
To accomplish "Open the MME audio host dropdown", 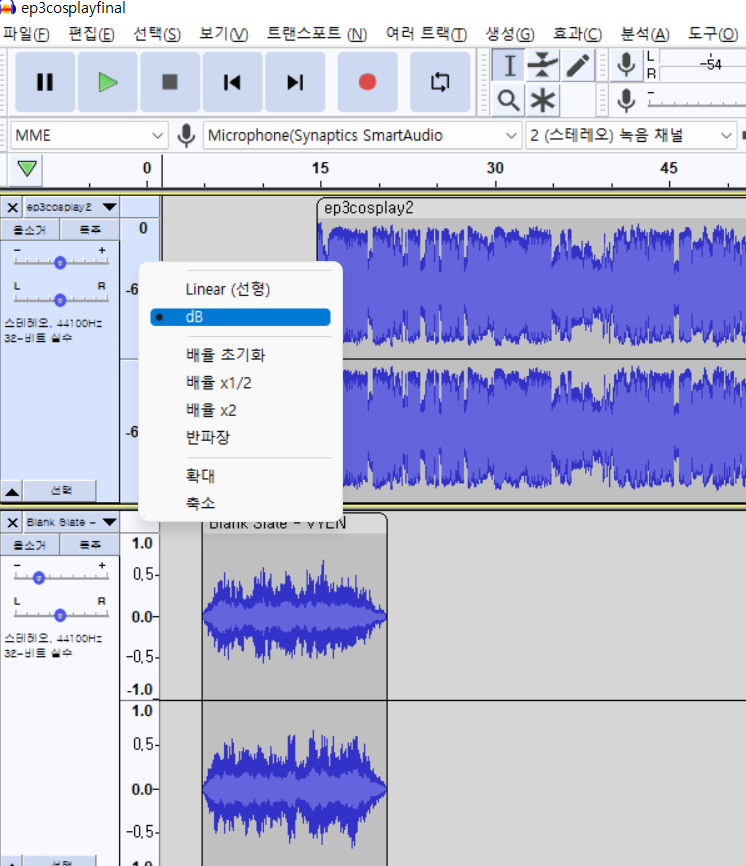I will (x=88, y=135).
